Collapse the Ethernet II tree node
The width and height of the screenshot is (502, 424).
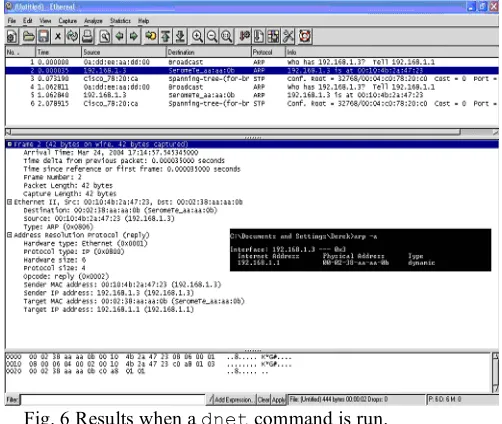pyautogui.click(x=10, y=202)
